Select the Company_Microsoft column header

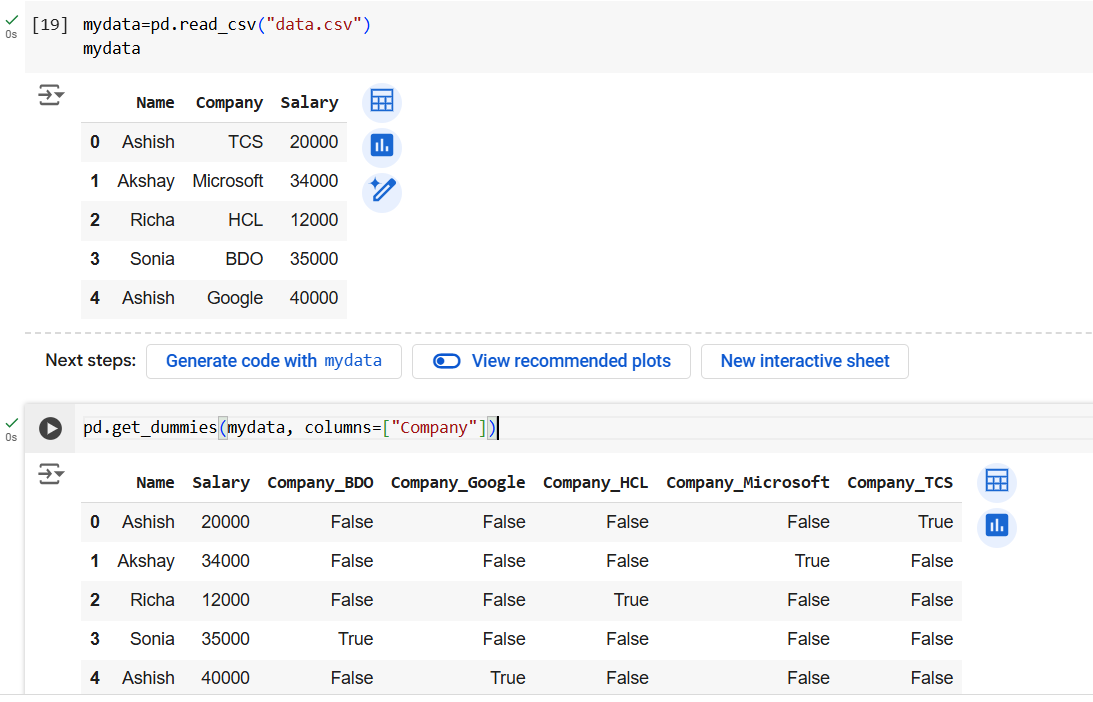tap(747, 482)
